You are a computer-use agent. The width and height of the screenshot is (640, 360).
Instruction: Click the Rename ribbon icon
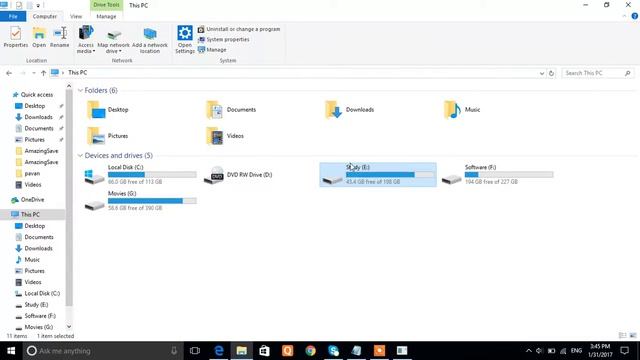[x=60, y=37]
